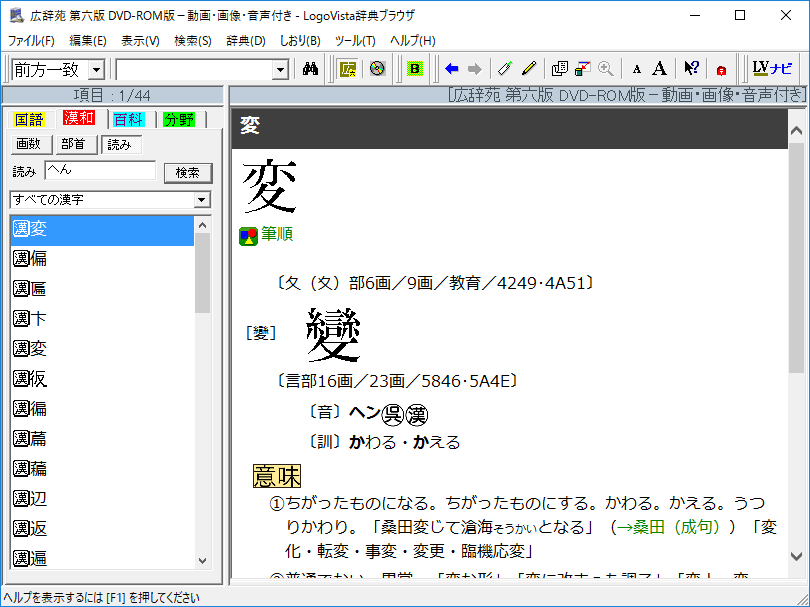Open the すべての漢字 filter dropdown
The height and width of the screenshot is (607, 810).
point(202,200)
